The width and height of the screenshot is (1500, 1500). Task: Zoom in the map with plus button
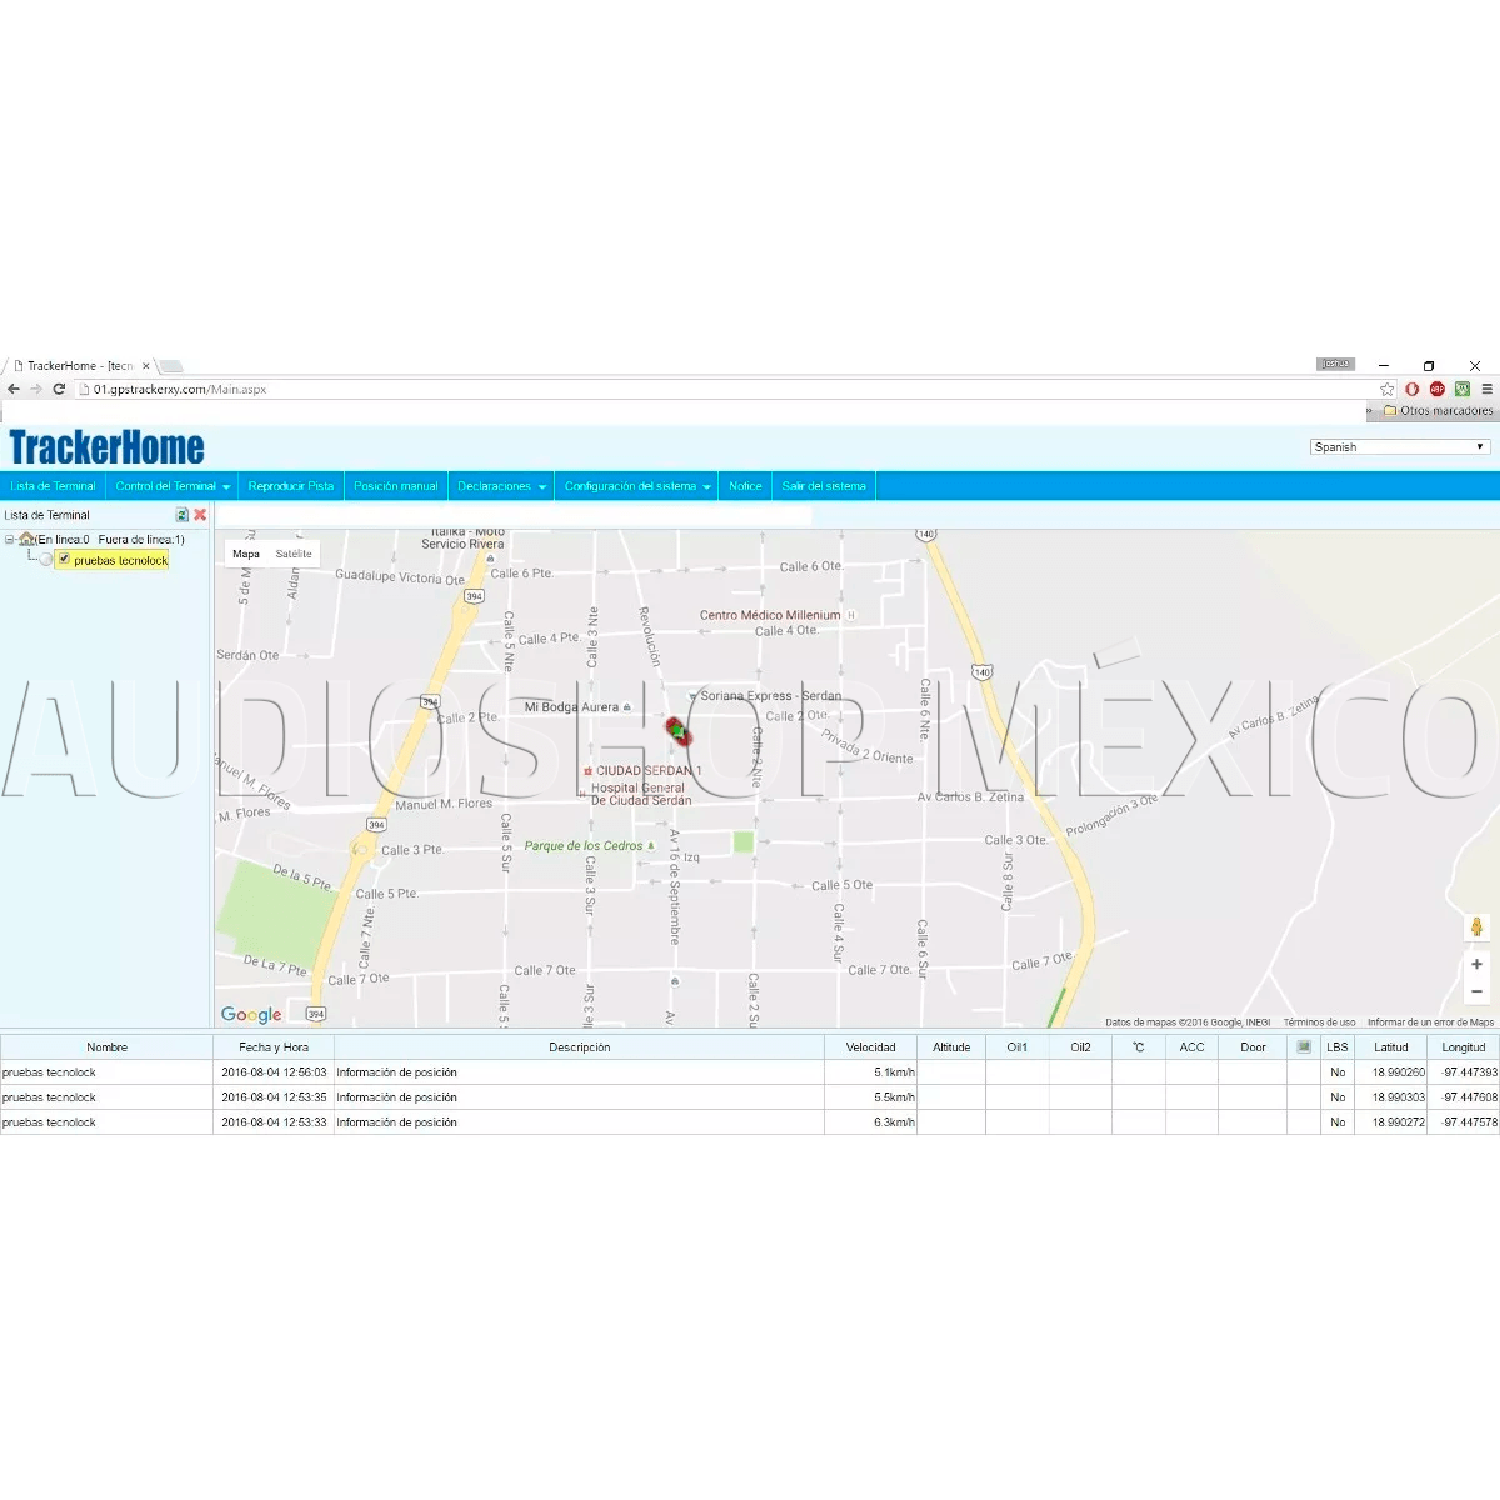point(1476,964)
